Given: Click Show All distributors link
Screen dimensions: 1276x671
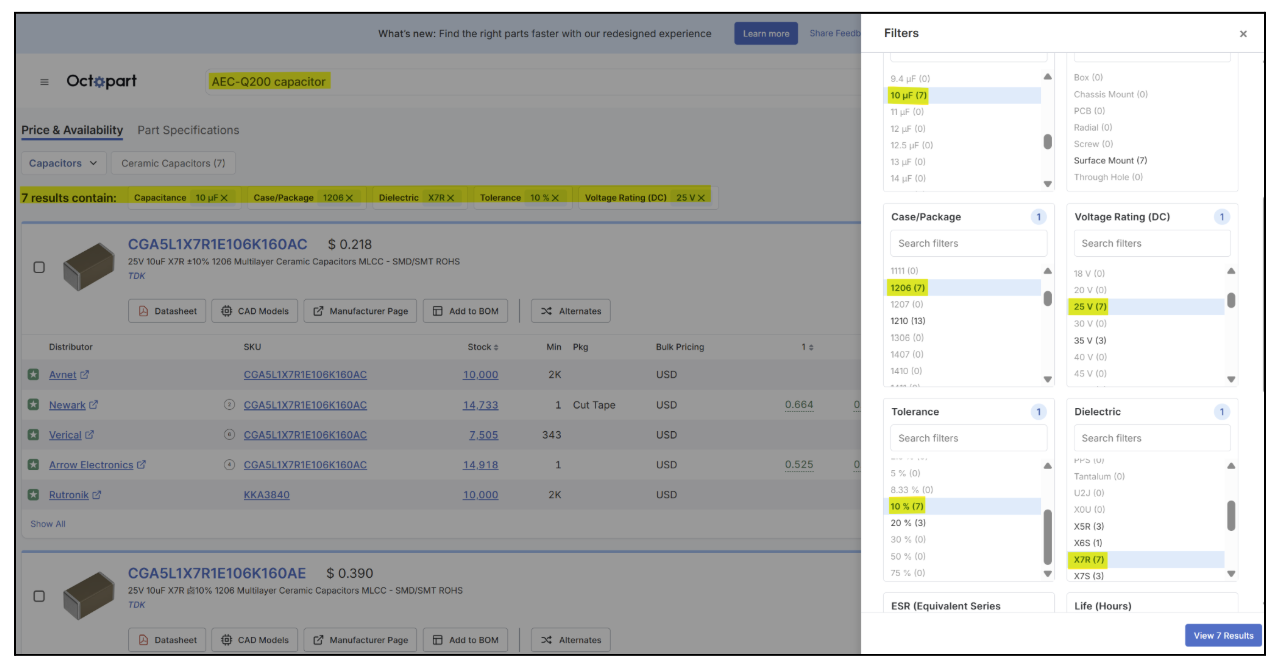Looking at the screenshot, I should coord(48,524).
